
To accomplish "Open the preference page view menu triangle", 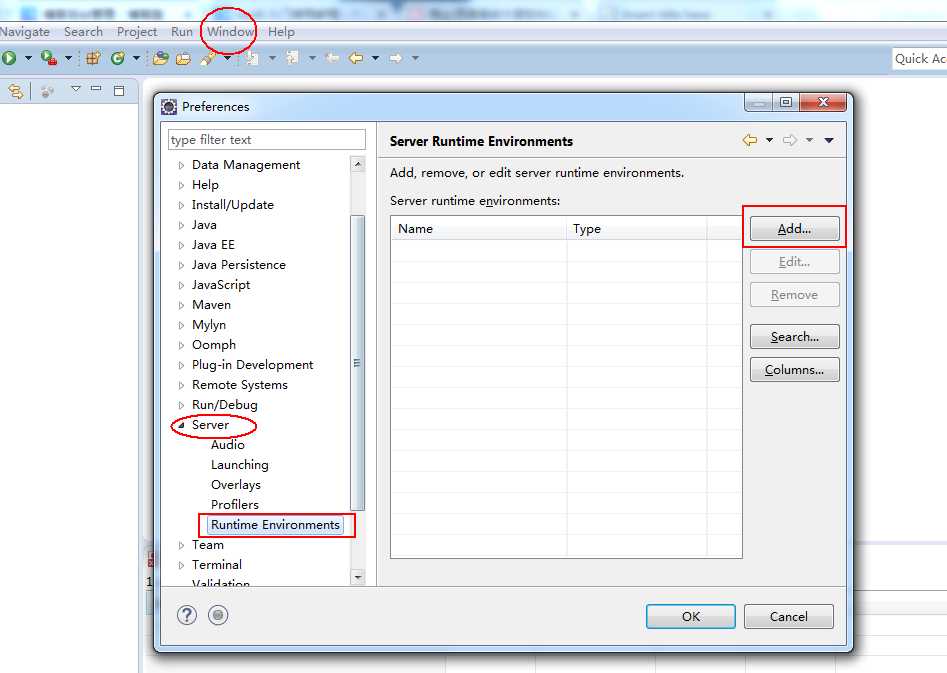I will point(829,140).
